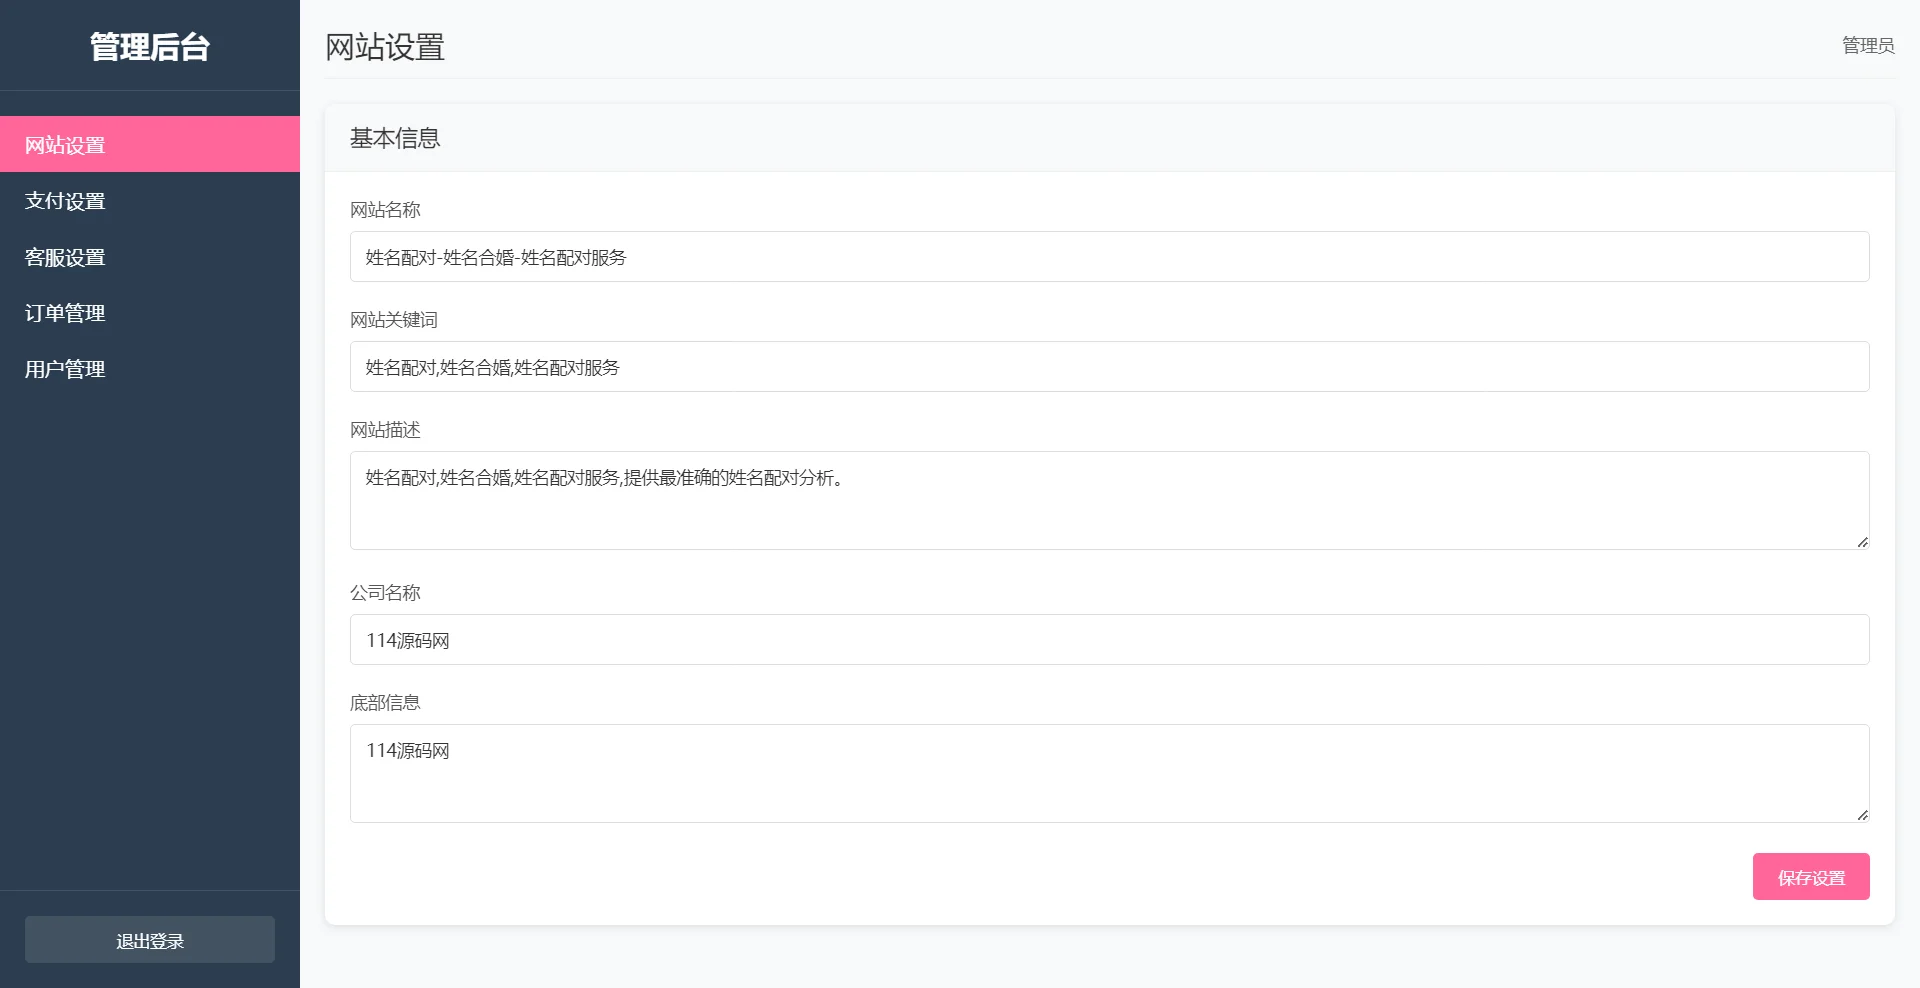Viewport: 1920px width, 988px height.
Task: Click the 退出登录 button
Action: coord(150,940)
